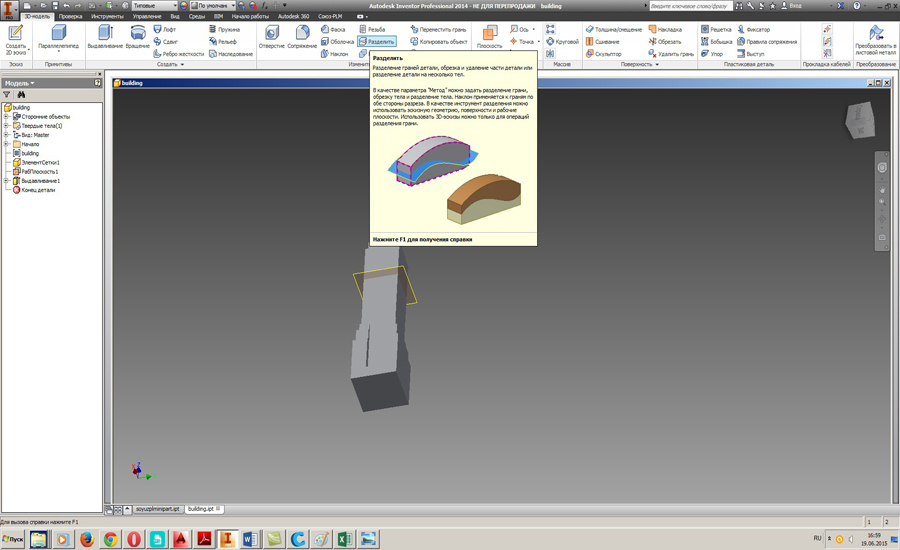This screenshot has width=900, height=550.
Task: Open the browser filter funnel icon
Action: pyautogui.click(x=7, y=95)
